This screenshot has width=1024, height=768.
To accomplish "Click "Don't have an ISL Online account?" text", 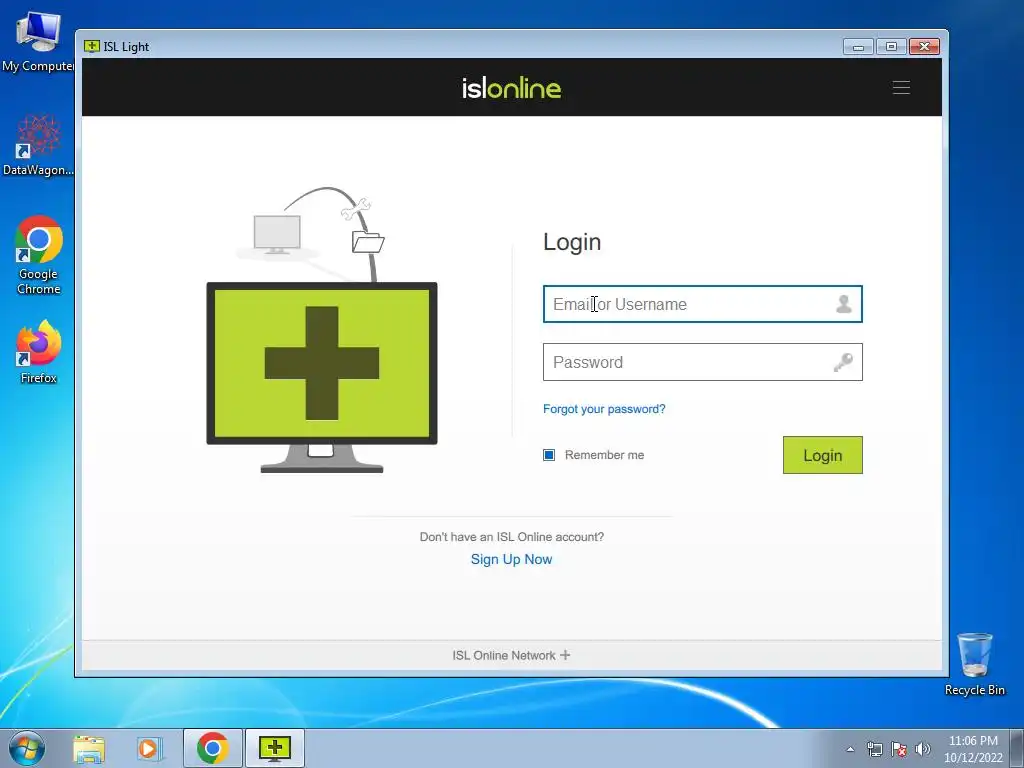I will pos(511,537).
